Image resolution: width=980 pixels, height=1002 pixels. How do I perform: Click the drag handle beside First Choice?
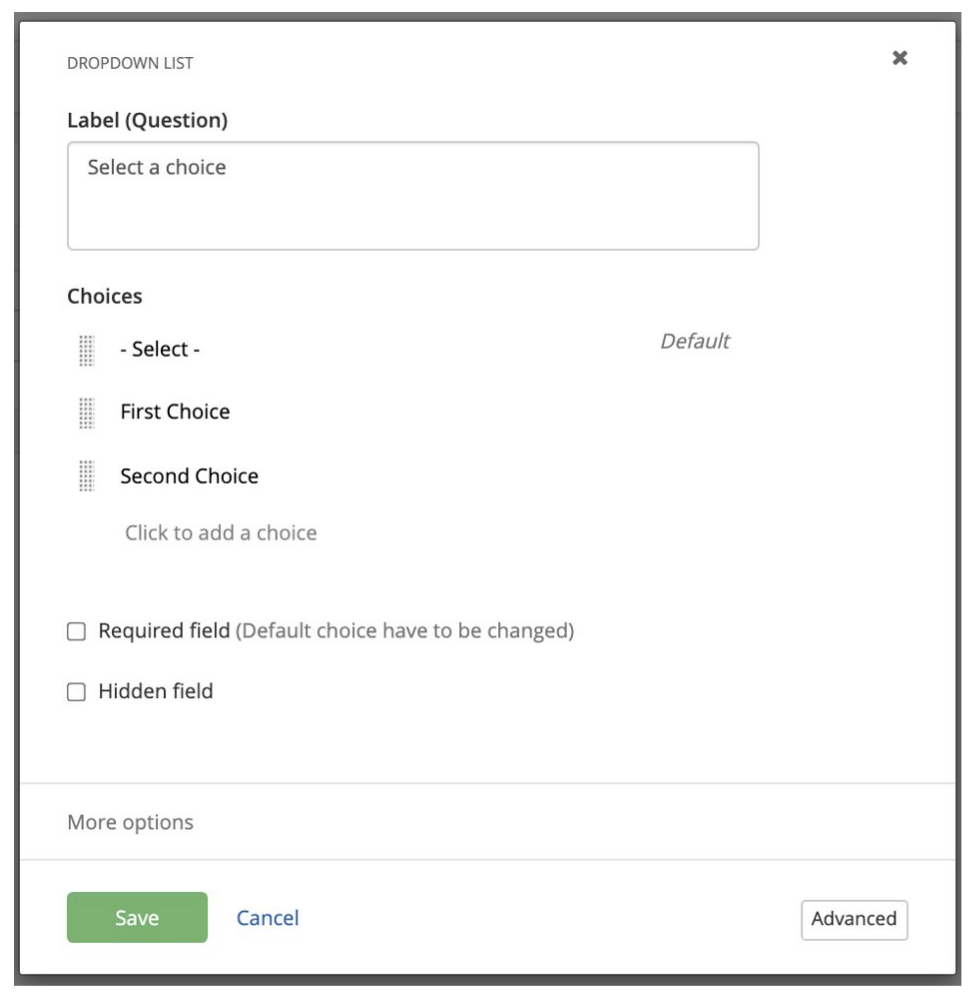(86, 412)
